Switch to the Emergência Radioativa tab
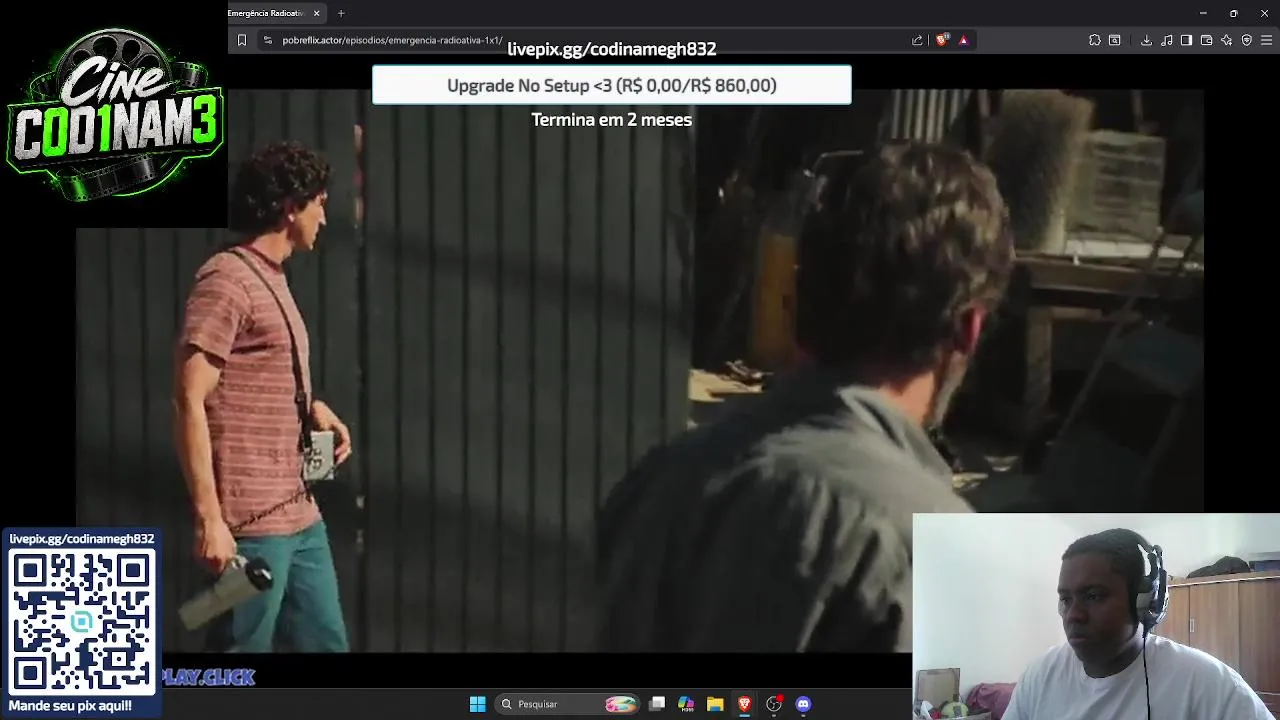 click(x=266, y=13)
